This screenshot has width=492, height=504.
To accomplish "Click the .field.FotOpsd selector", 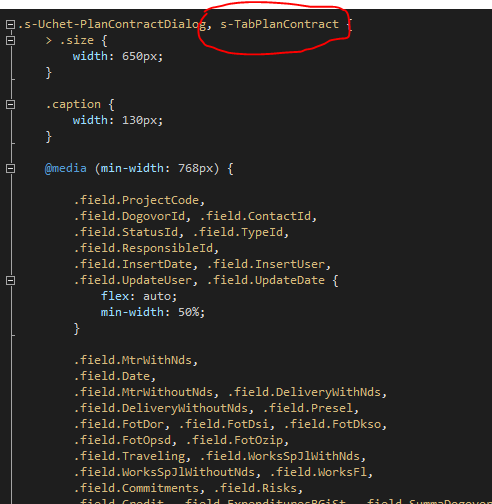I will point(122,440).
